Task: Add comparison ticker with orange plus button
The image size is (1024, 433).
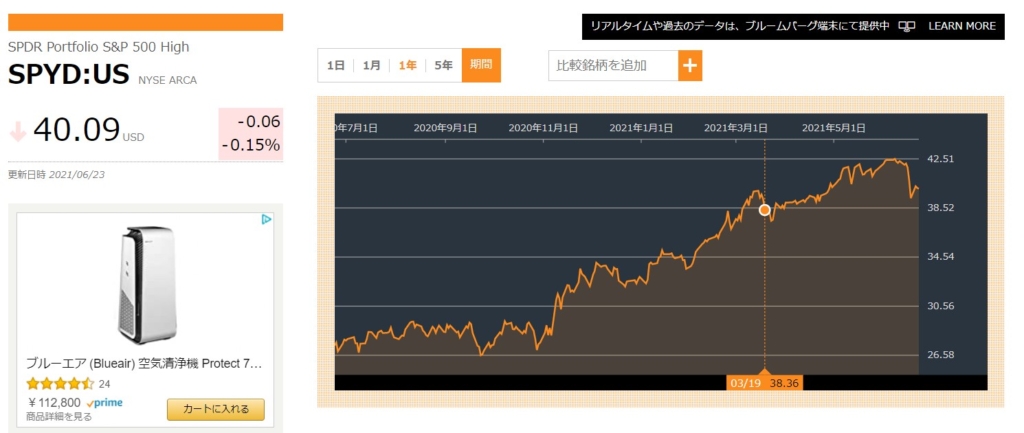Action: pos(690,65)
